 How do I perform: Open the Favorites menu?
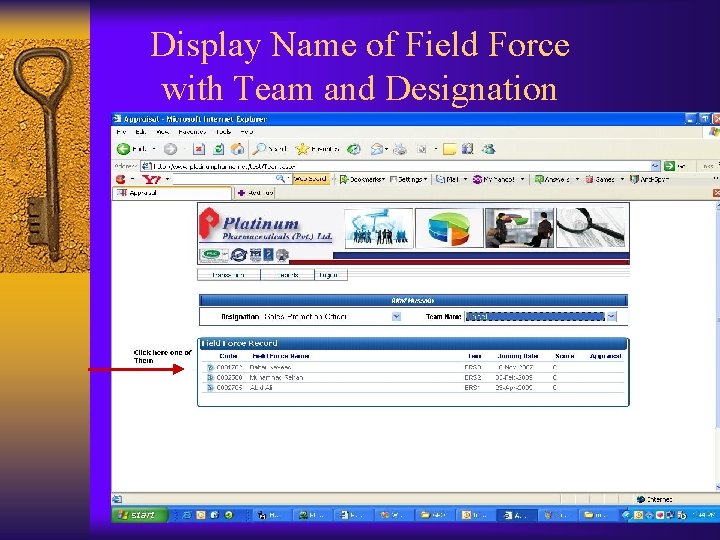point(192,132)
